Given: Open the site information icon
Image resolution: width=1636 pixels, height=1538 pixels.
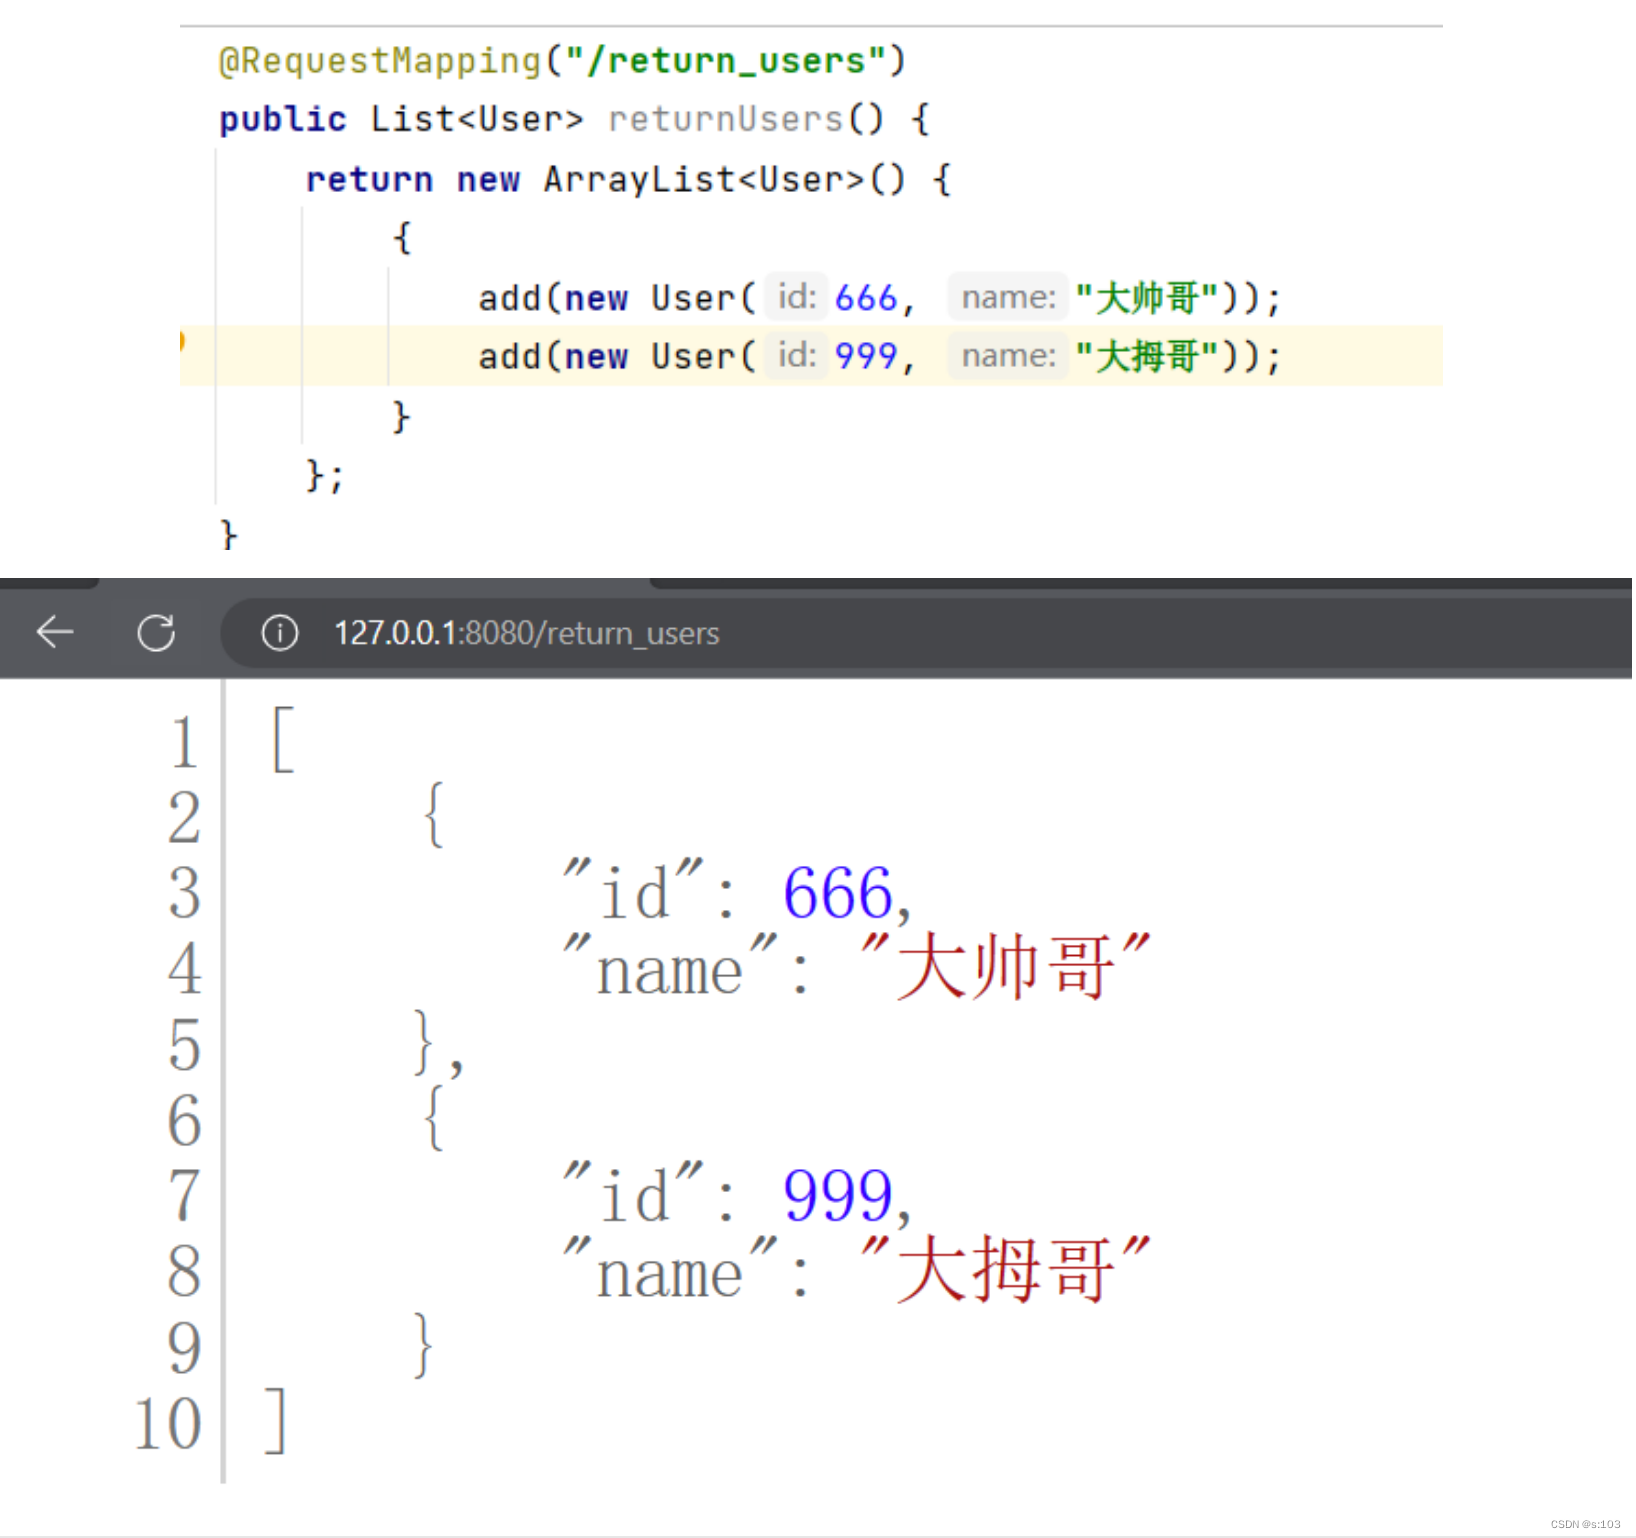Looking at the screenshot, I should click(280, 632).
